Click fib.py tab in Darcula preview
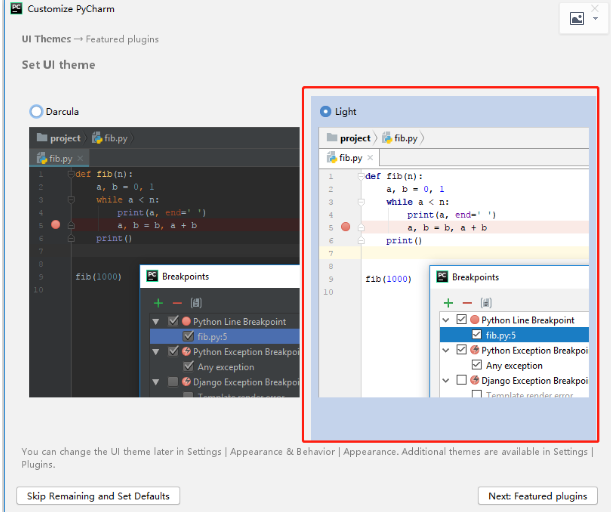This screenshot has width=611, height=512. (59, 158)
